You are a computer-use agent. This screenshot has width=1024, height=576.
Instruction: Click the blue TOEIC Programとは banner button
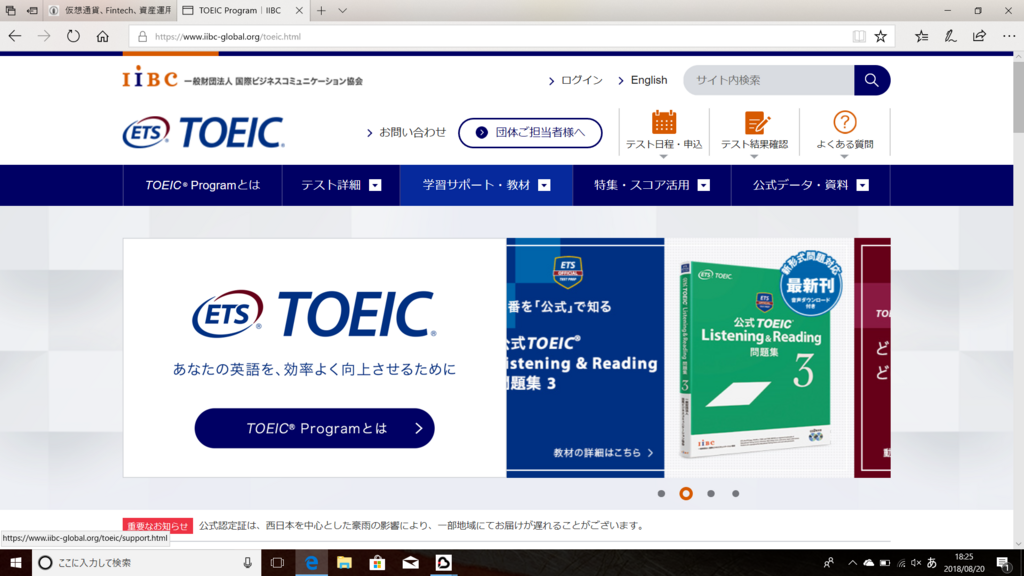coord(314,428)
